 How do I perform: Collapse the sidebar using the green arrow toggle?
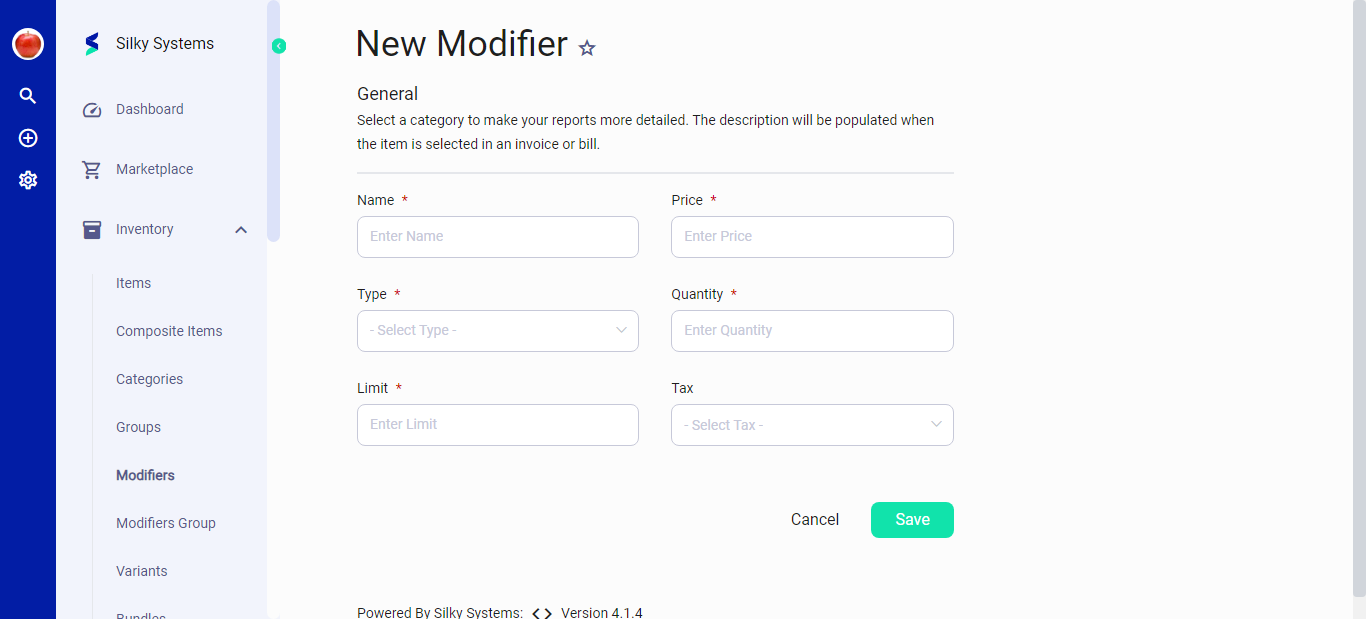[x=278, y=45]
